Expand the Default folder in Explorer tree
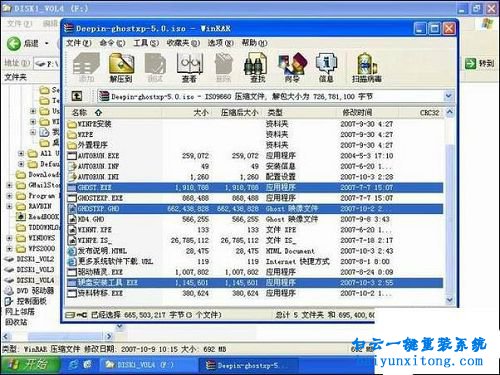Image resolution: width=500 pixels, height=375 pixels. [x=21, y=164]
